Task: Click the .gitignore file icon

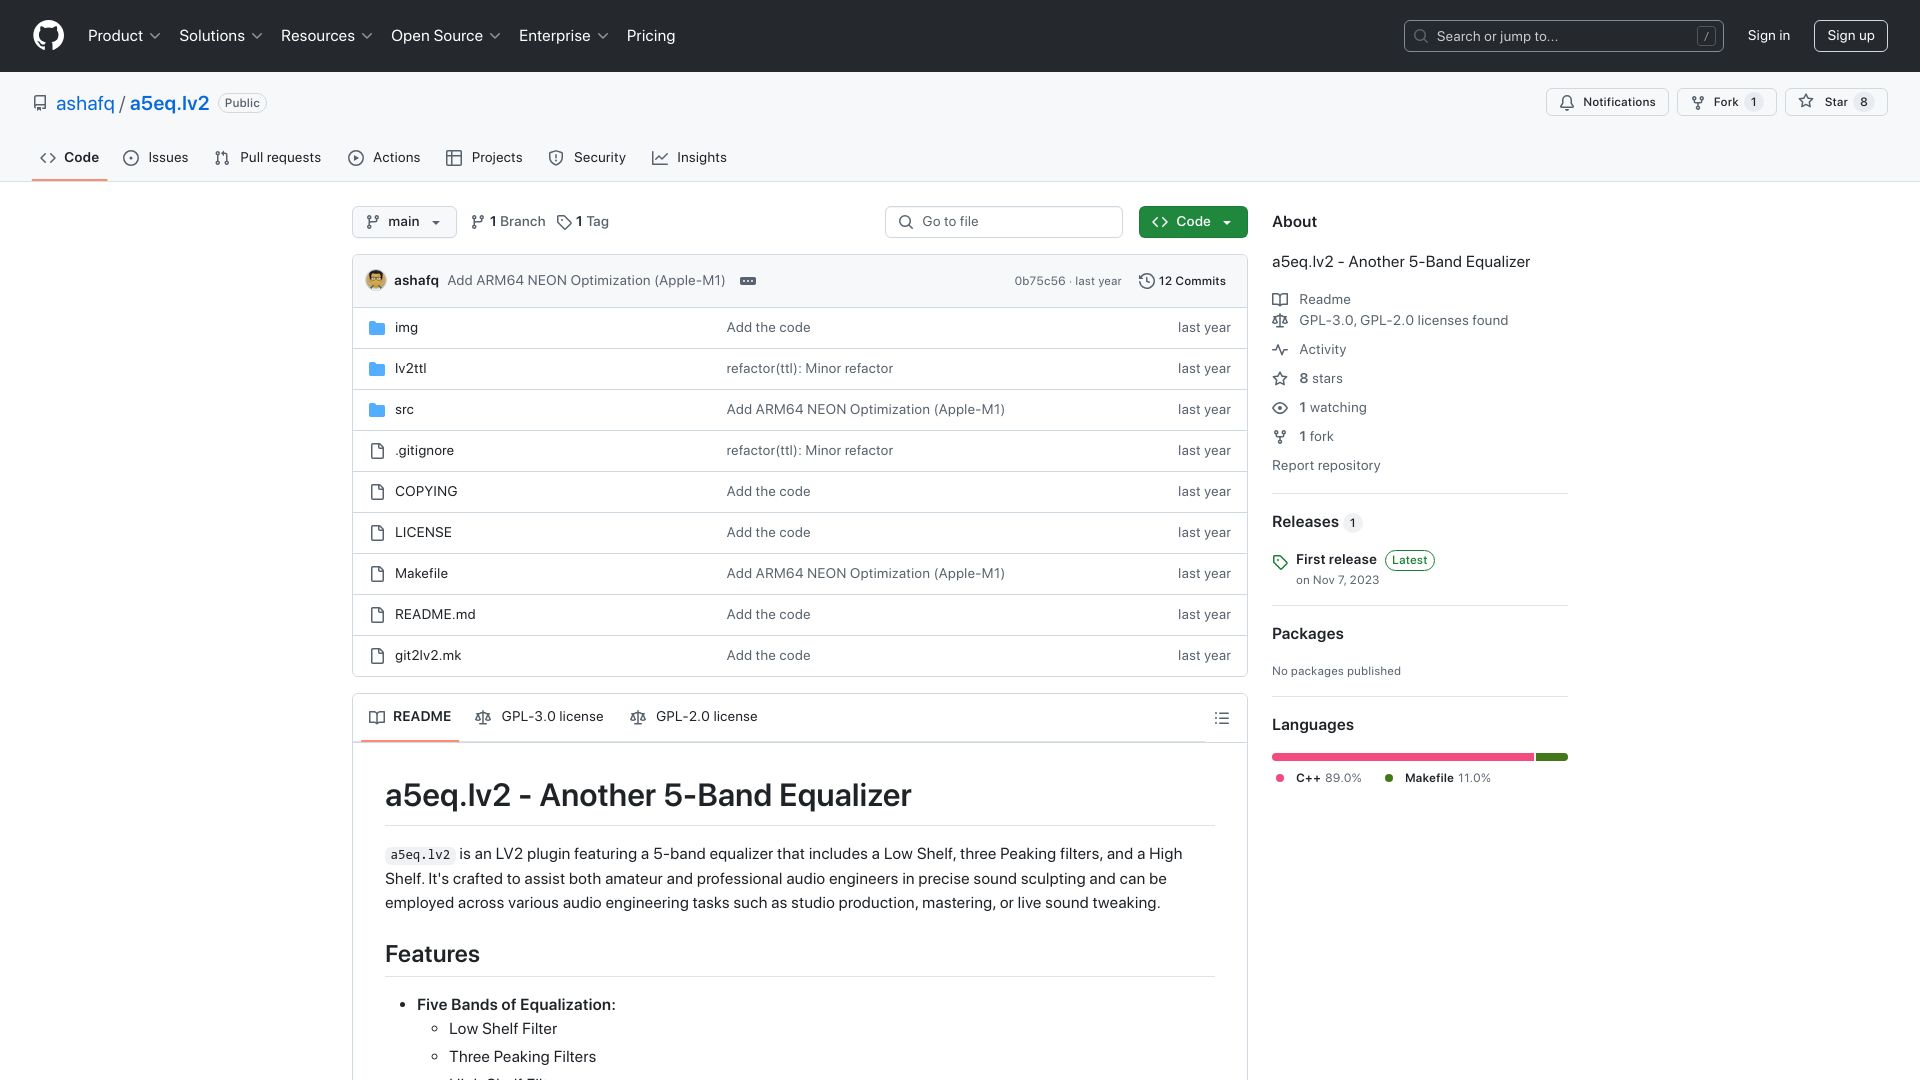Action: pos(377,451)
